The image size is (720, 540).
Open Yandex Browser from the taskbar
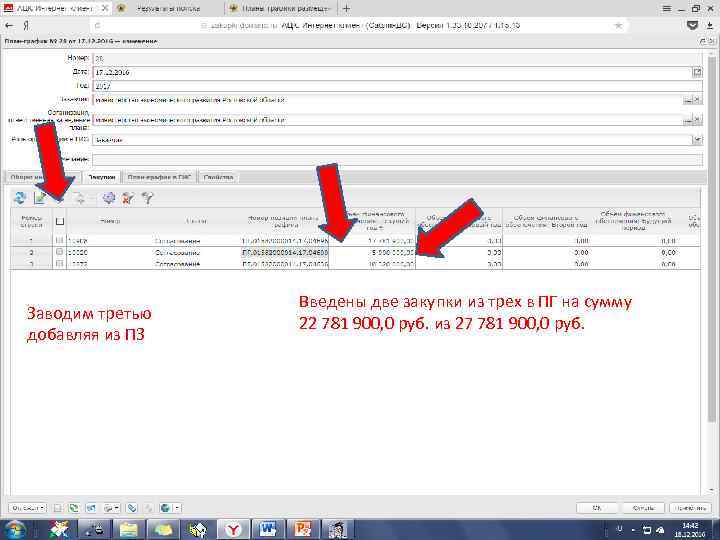pos(233,529)
